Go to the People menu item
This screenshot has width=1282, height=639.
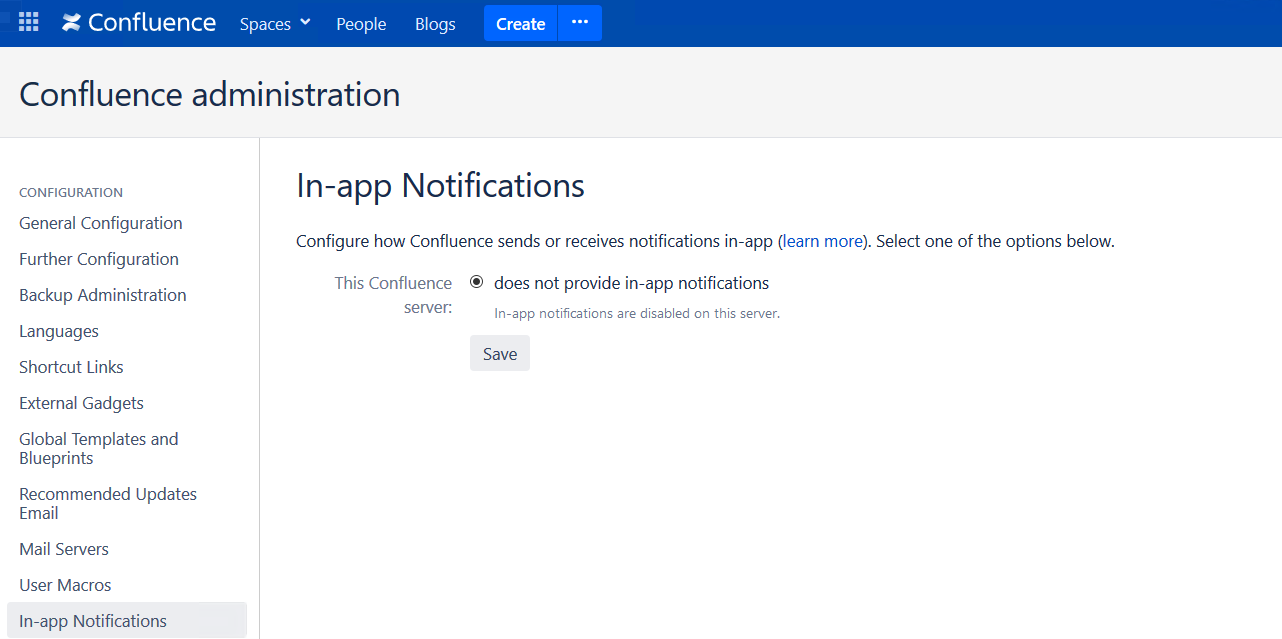point(361,24)
